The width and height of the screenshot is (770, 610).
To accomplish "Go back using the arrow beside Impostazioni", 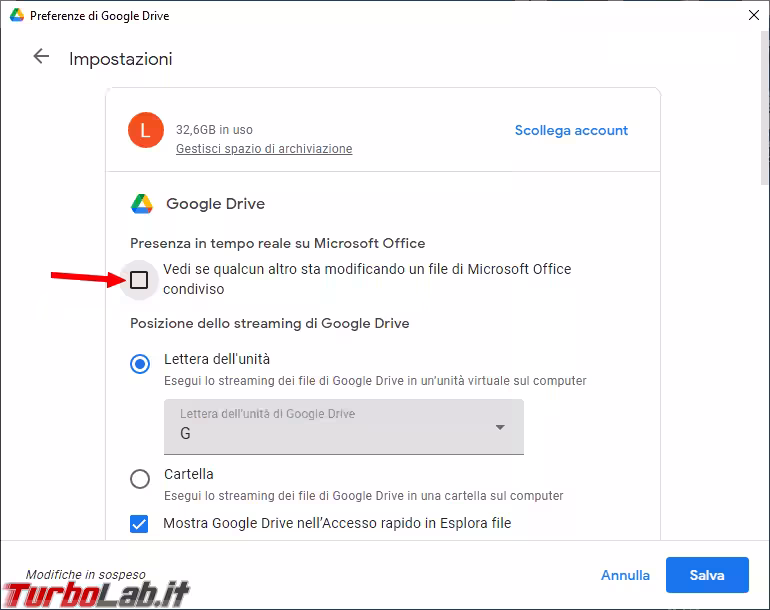I will coord(41,57).
